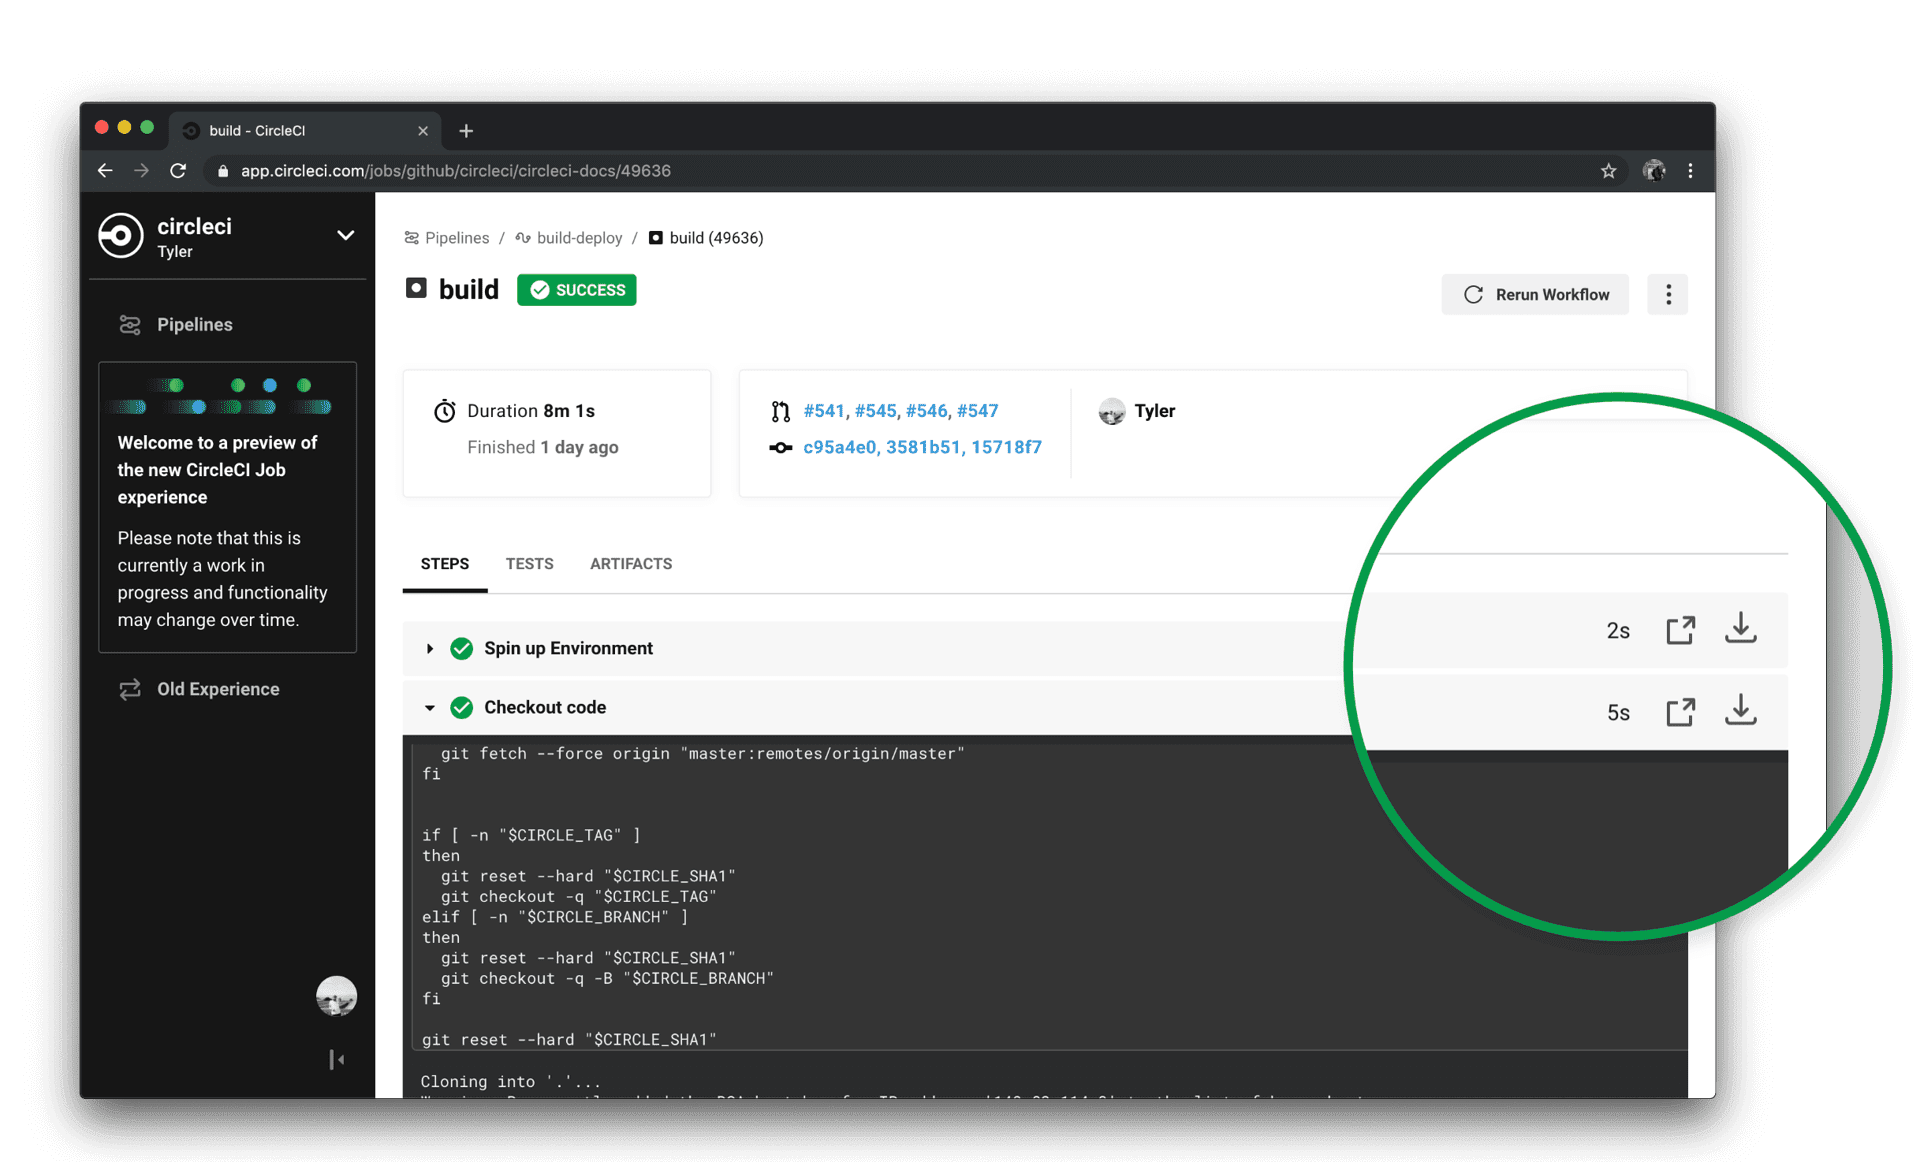Click the user avatar at sidebar bottom
This screenshot has width=1920, height=1162.
(336, 996)
